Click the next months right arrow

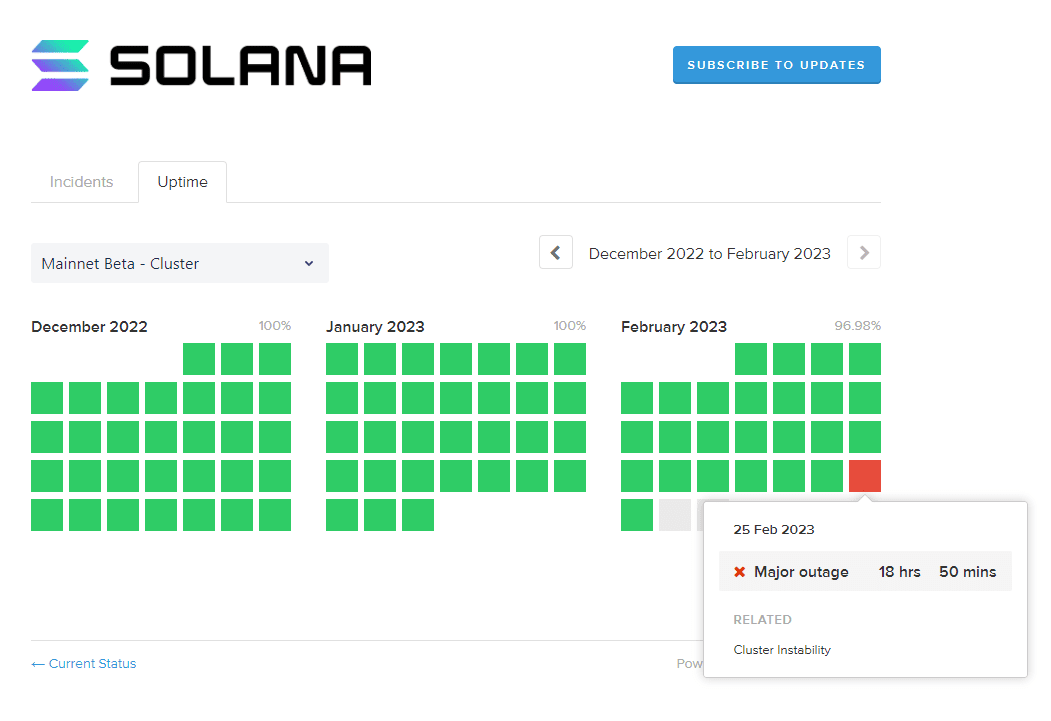(x=864, y=253)
